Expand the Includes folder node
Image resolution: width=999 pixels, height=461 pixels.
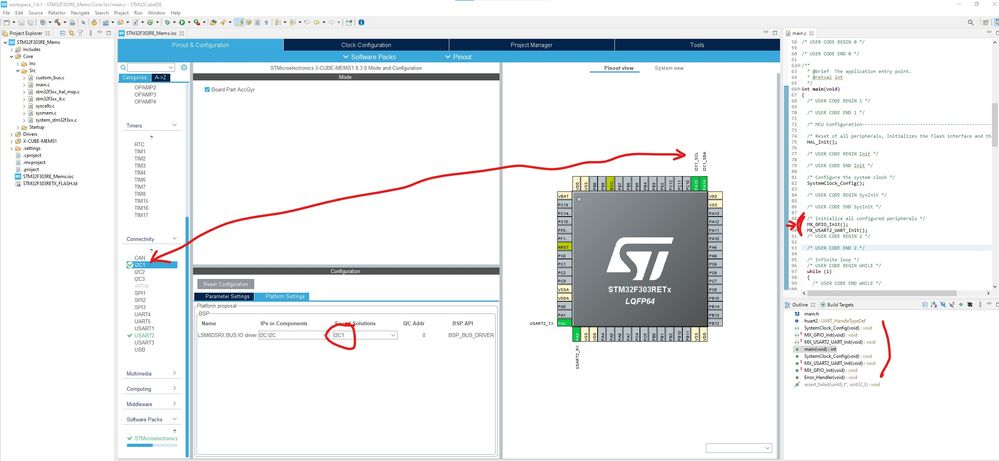11,50
